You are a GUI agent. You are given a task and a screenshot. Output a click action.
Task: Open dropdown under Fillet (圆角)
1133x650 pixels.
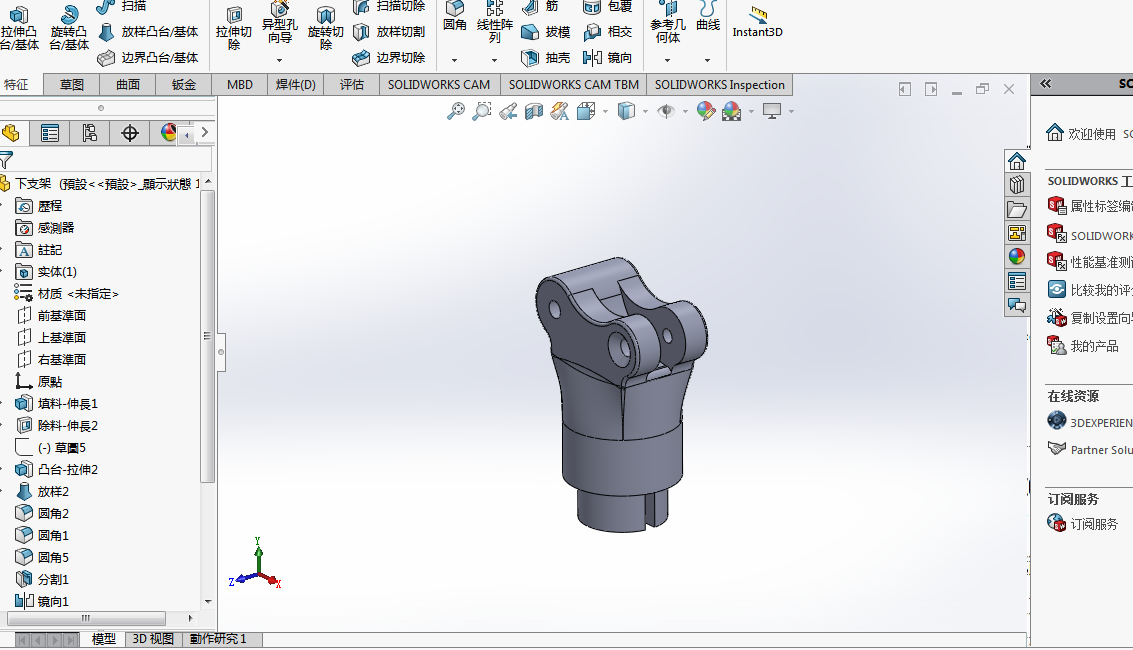click(x=455, y=61)
